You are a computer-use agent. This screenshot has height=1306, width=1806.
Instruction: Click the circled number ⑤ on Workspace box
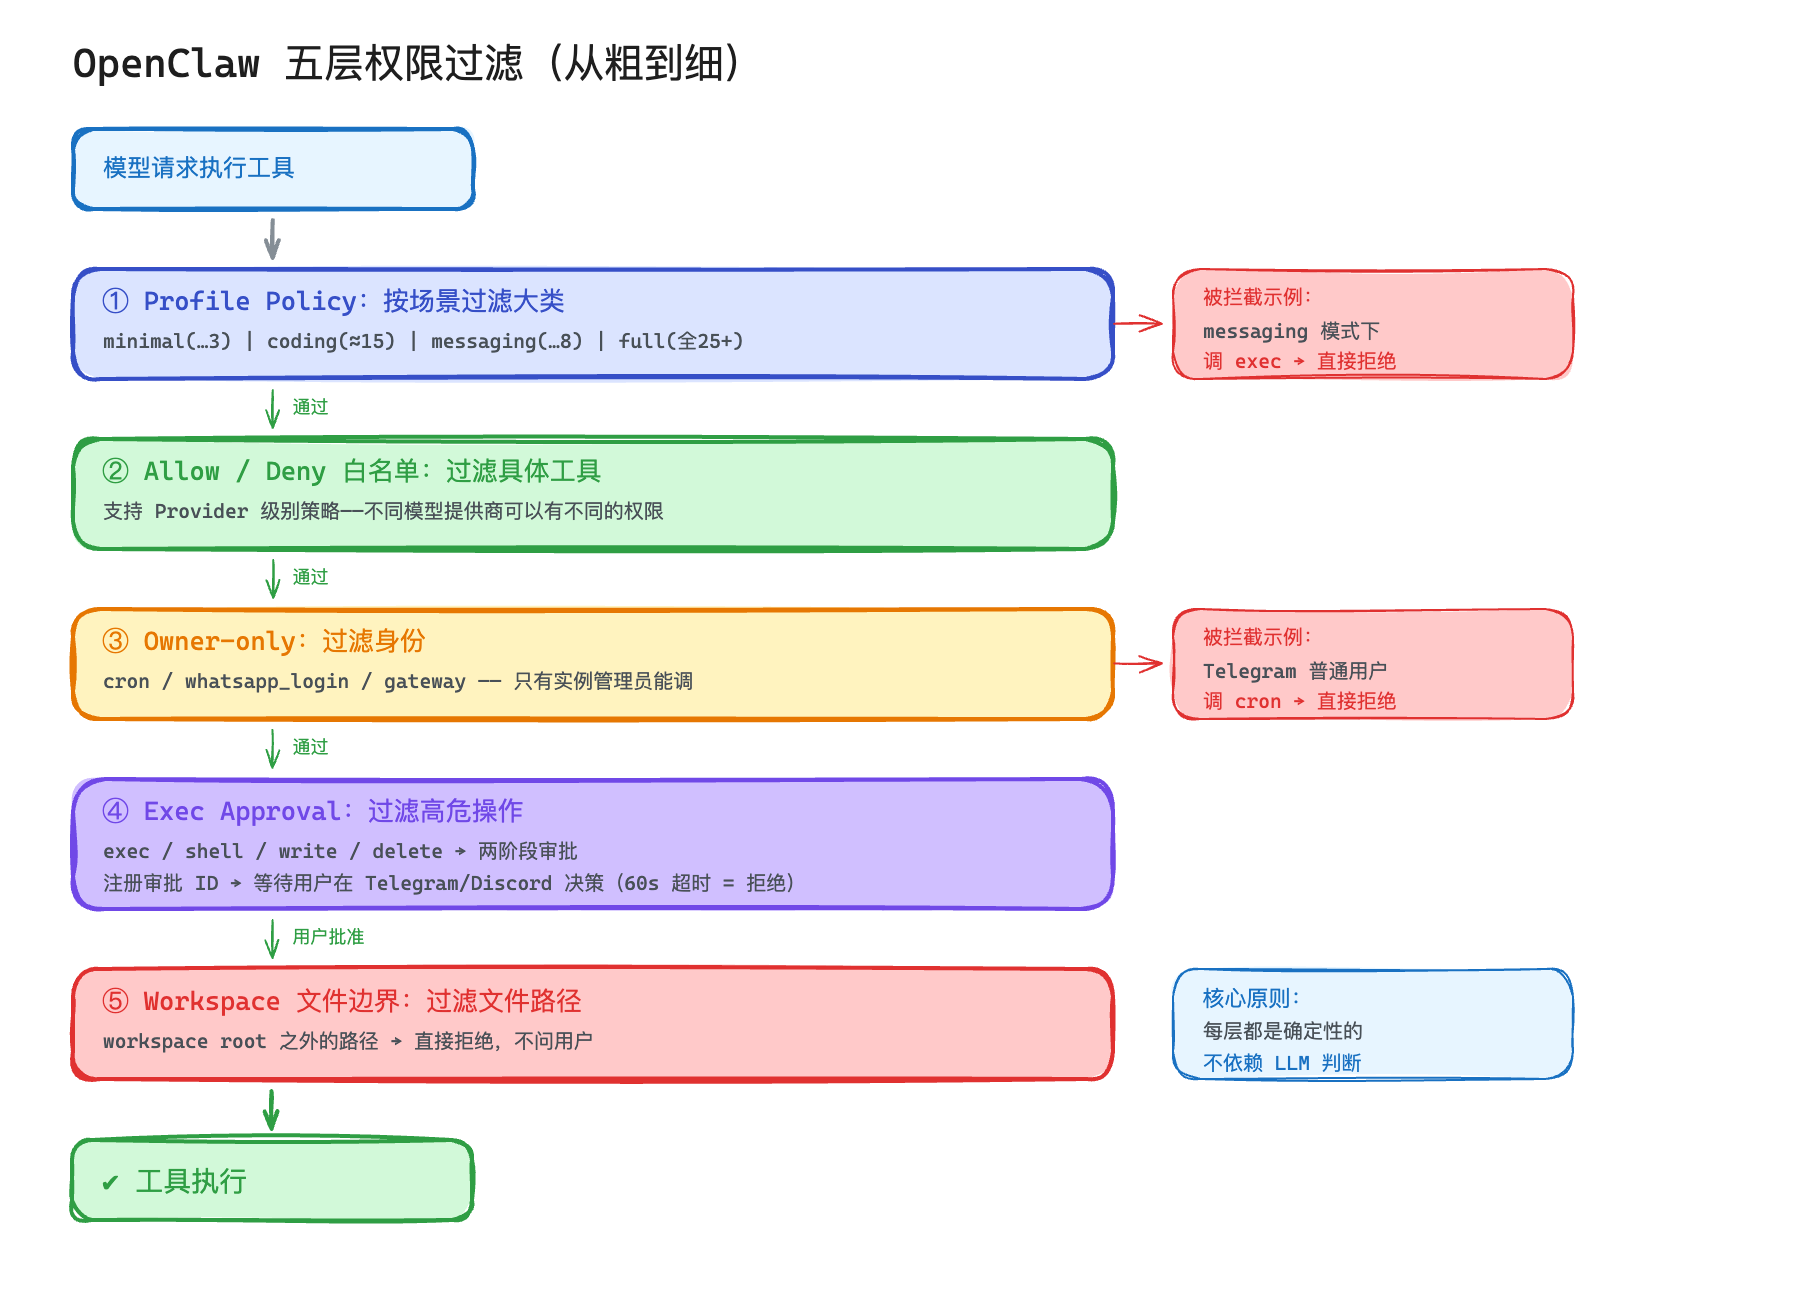coord(115,1000)
